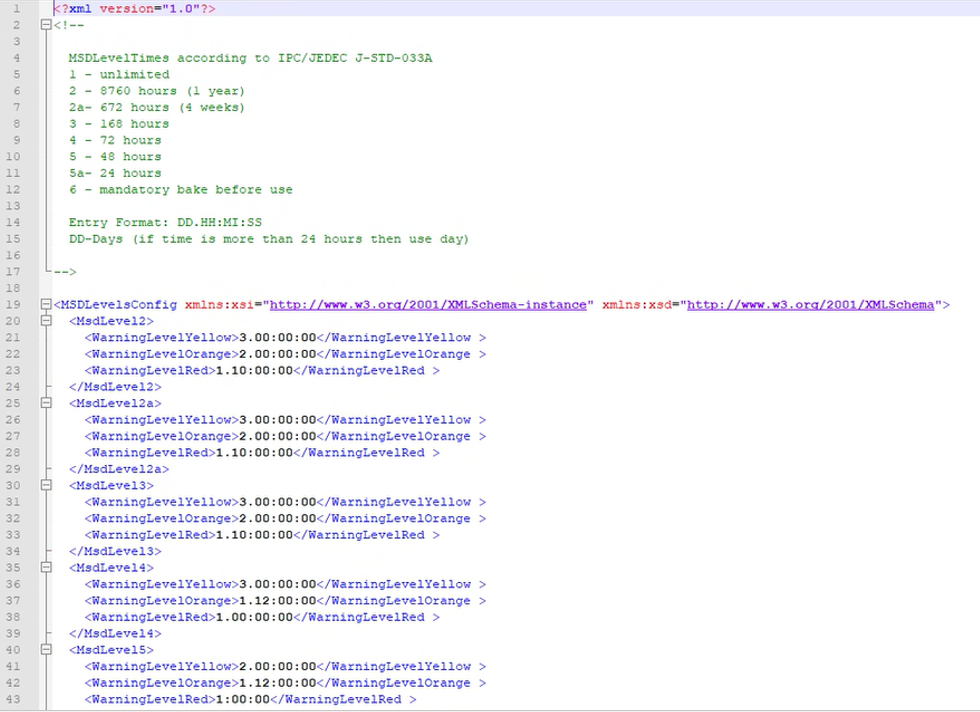The image size is (980, 712).
Task: Click the xmlns:xsi attribute name
Action: click(x=219, y=305)
